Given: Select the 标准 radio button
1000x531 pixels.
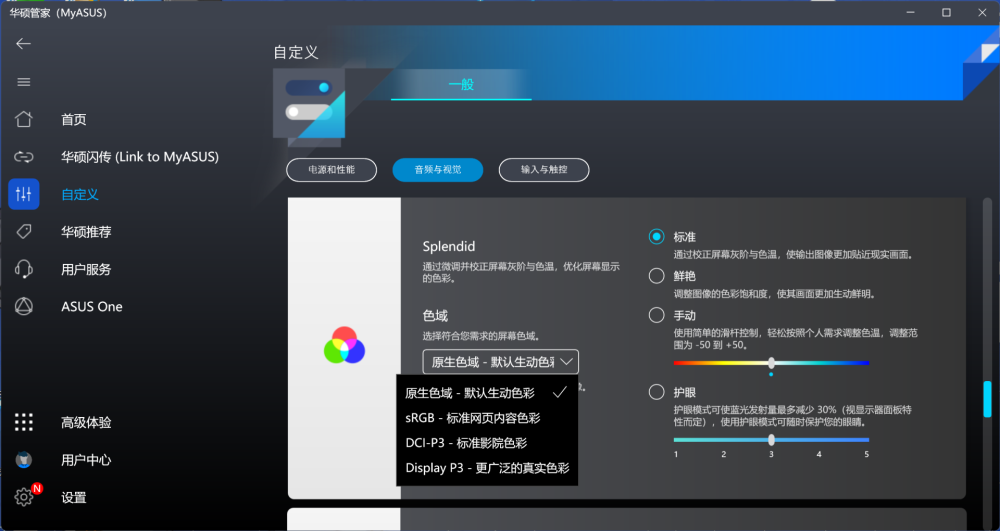Looking at the screenshot, I should point(656,236).
